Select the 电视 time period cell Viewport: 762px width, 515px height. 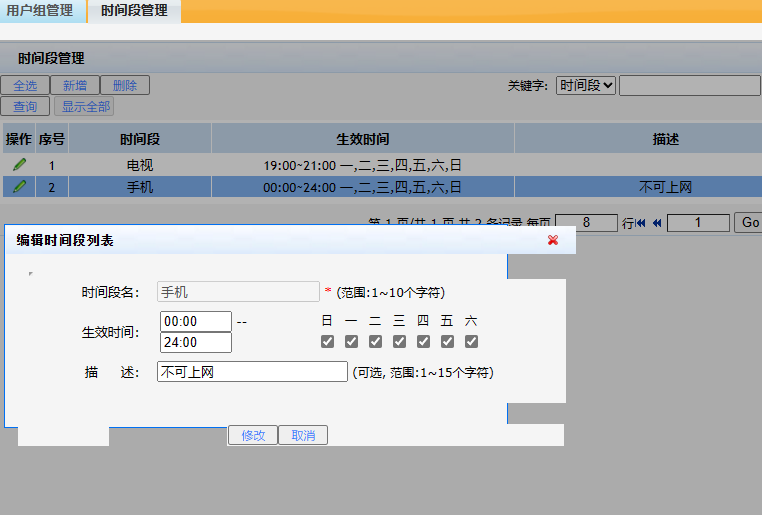coord(140,165)
